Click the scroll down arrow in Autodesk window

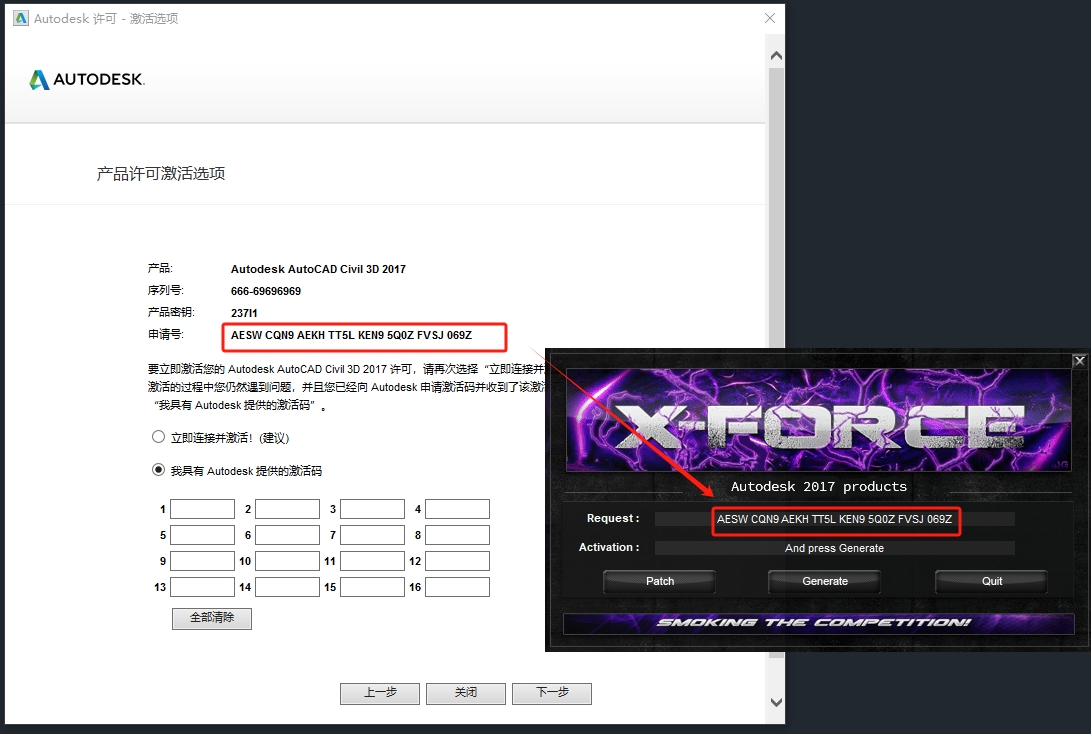(x=777, y=702)
